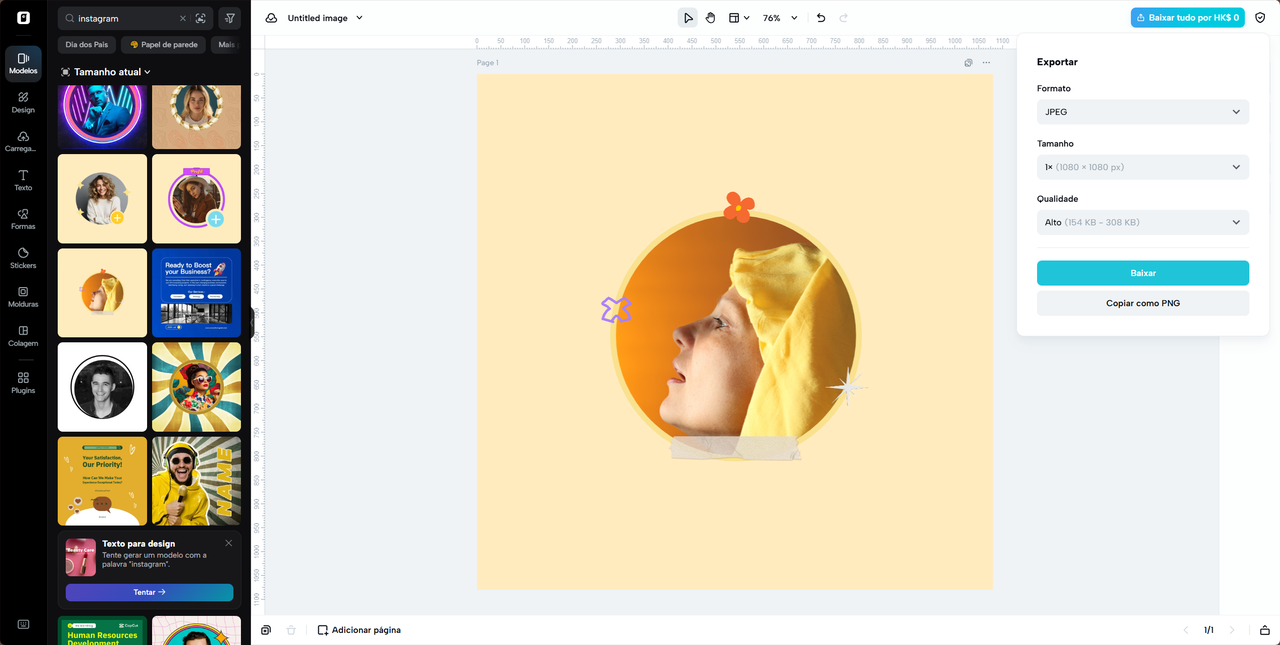1280x645 pixels.
Task: Click the undo arrow icon
Action: click(821, 18)
